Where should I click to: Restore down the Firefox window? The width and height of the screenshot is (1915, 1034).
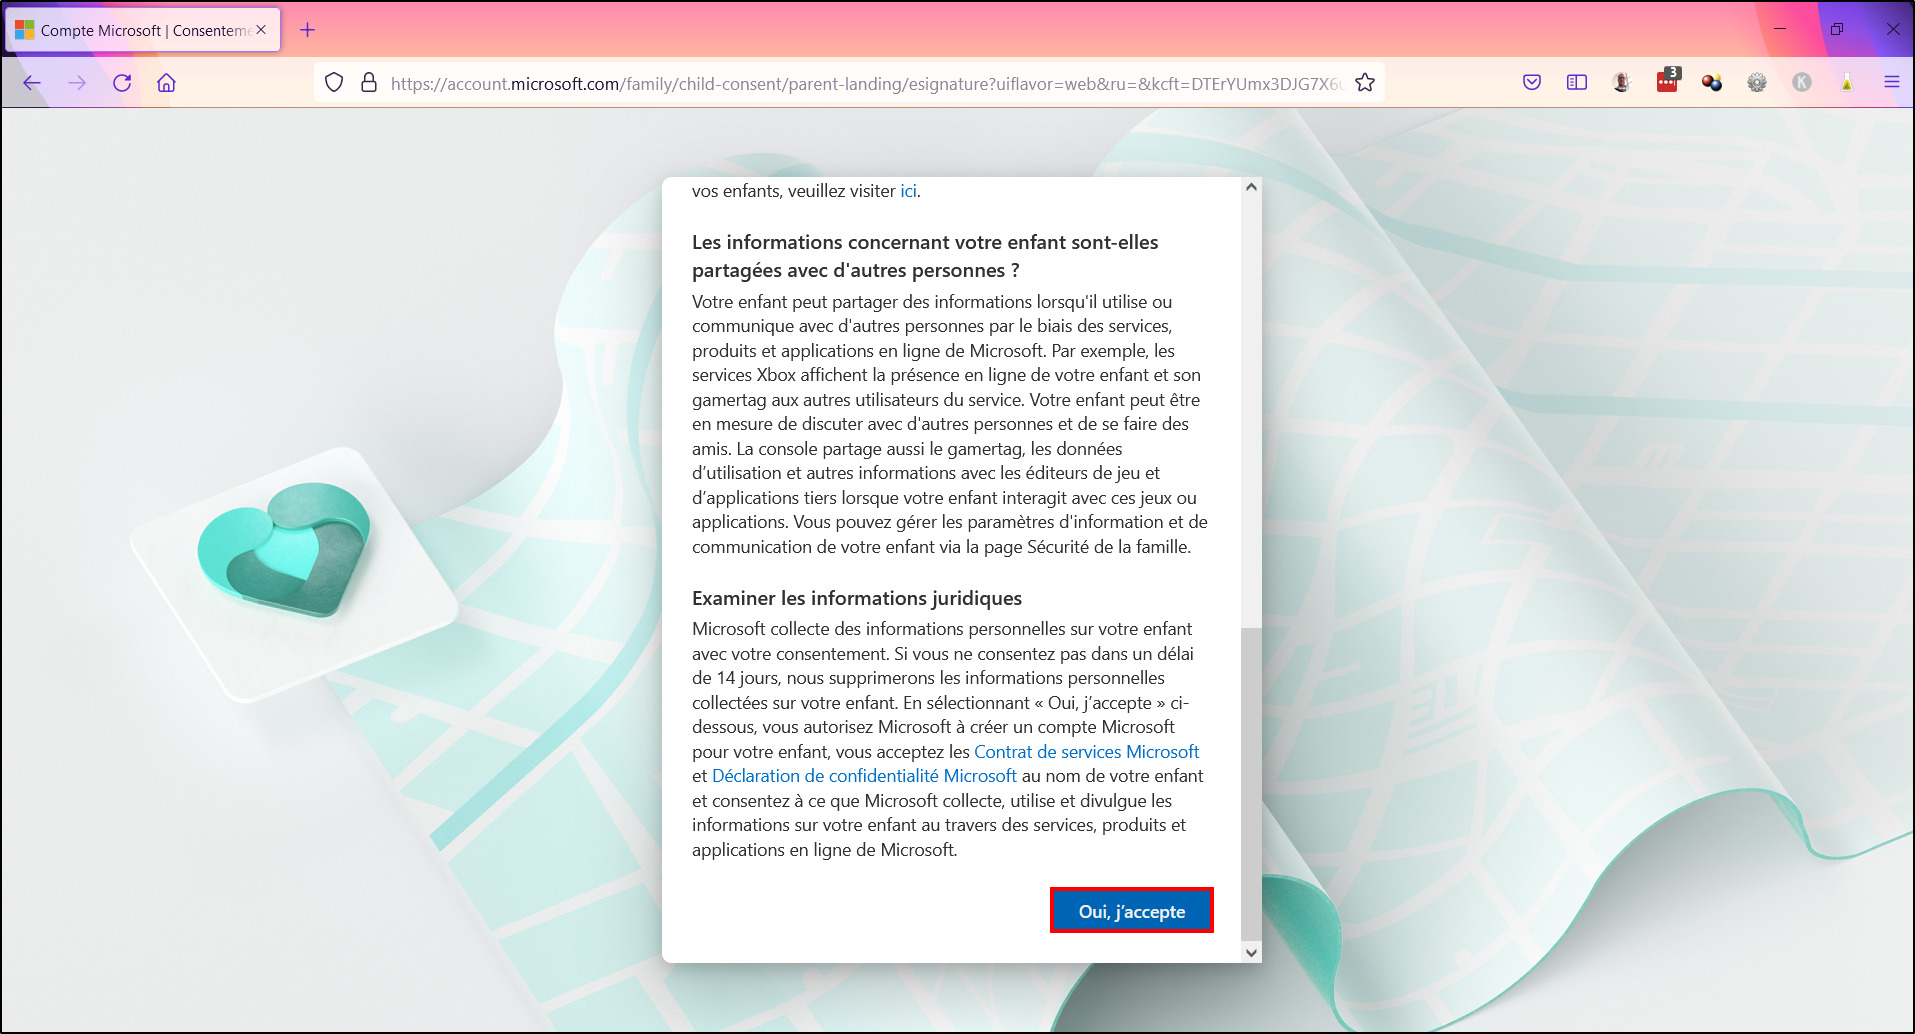point(1837,29)
